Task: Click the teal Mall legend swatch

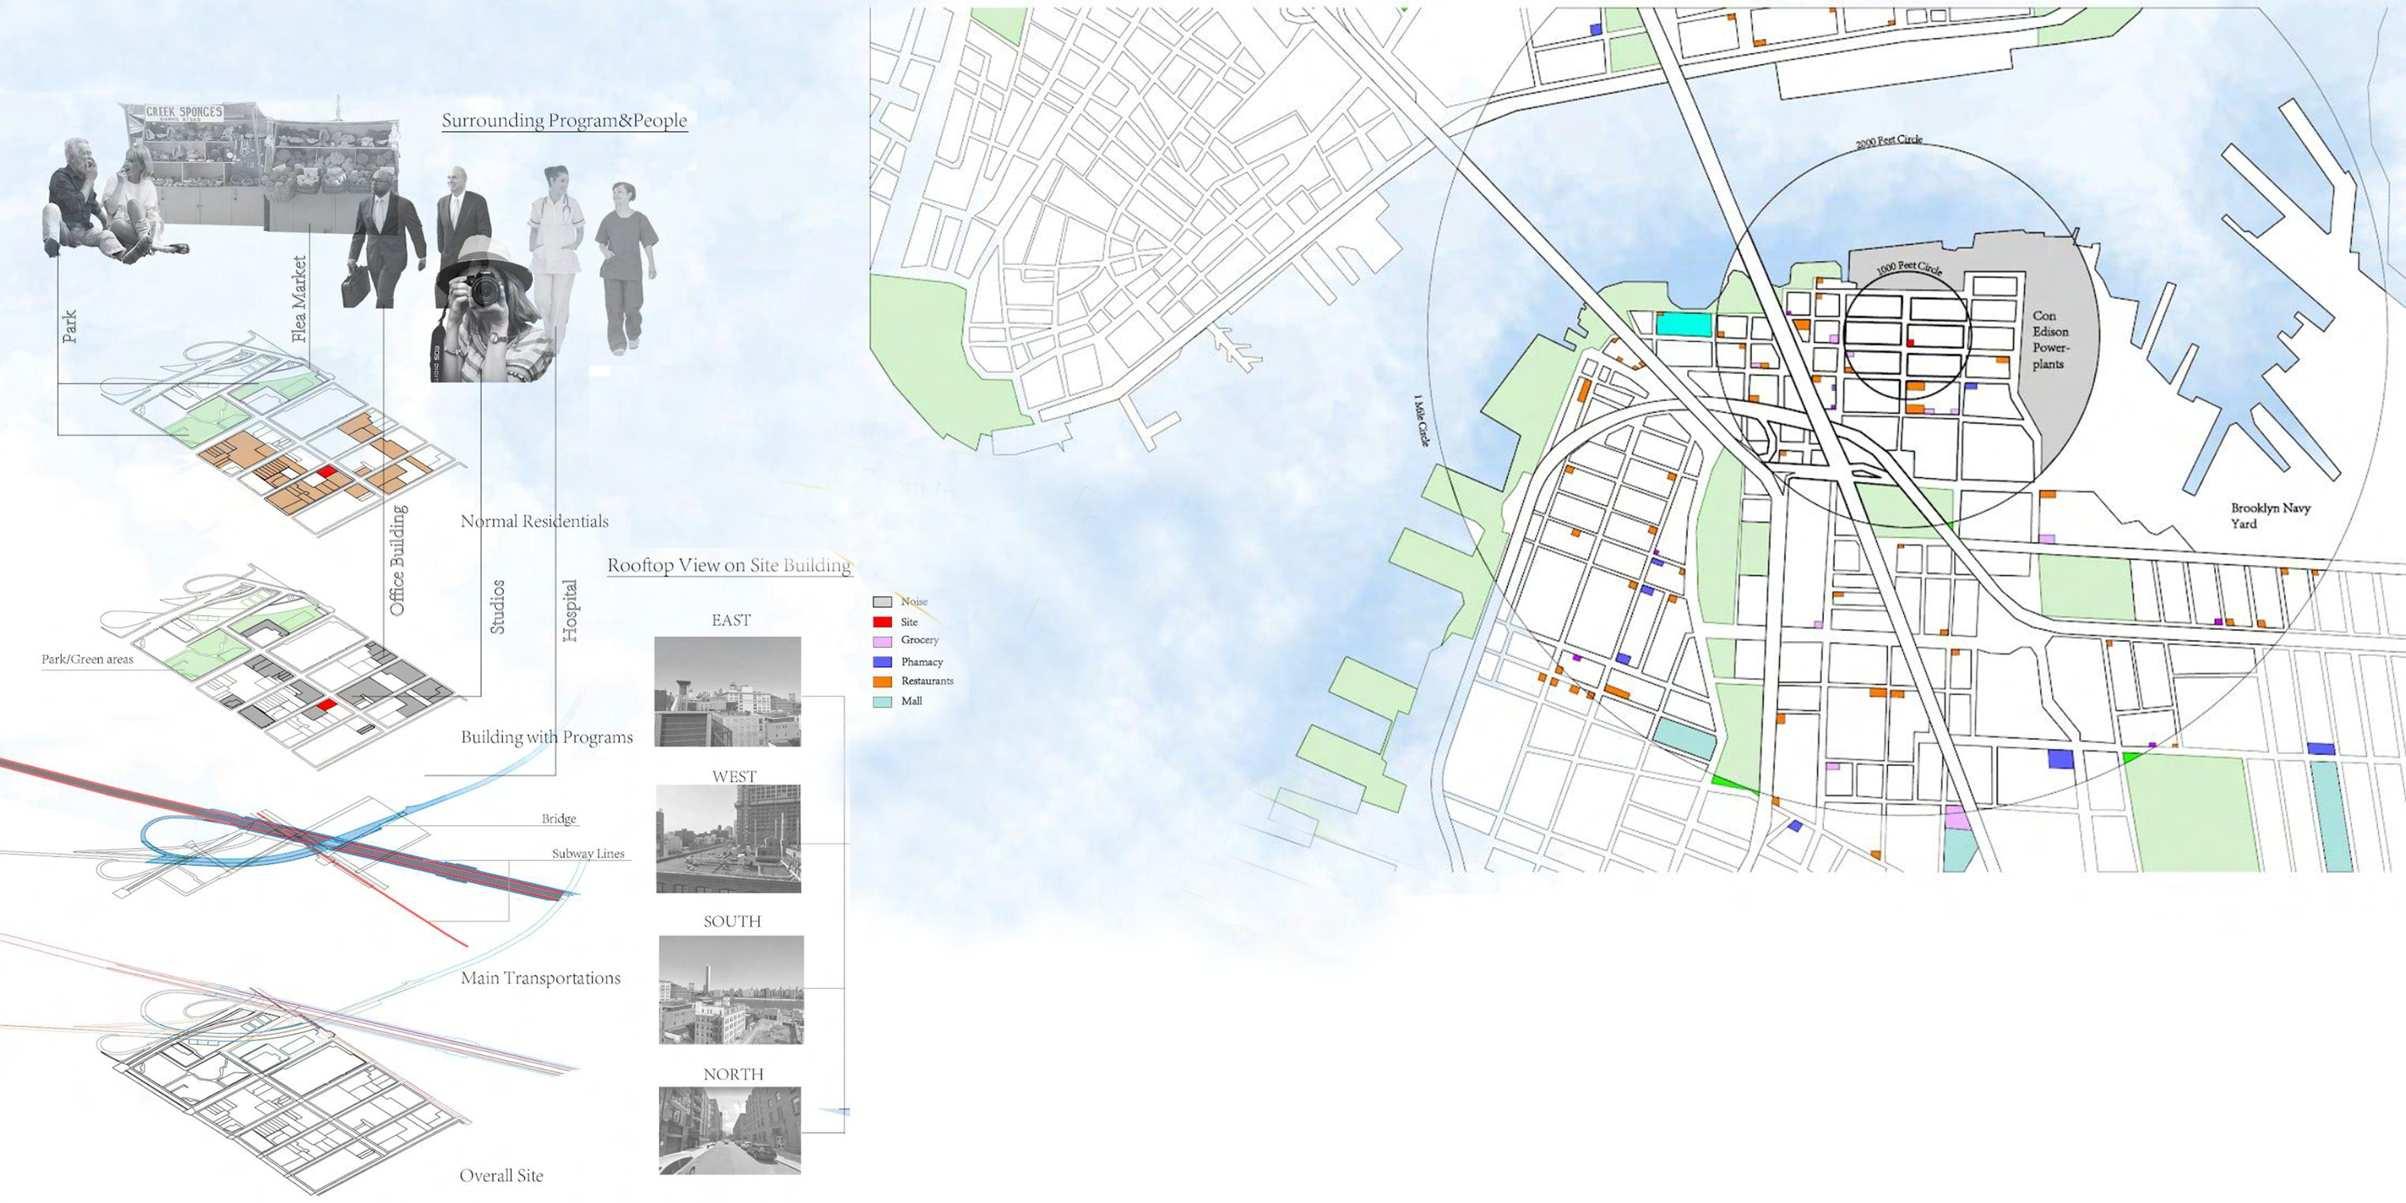Action: 882,702
